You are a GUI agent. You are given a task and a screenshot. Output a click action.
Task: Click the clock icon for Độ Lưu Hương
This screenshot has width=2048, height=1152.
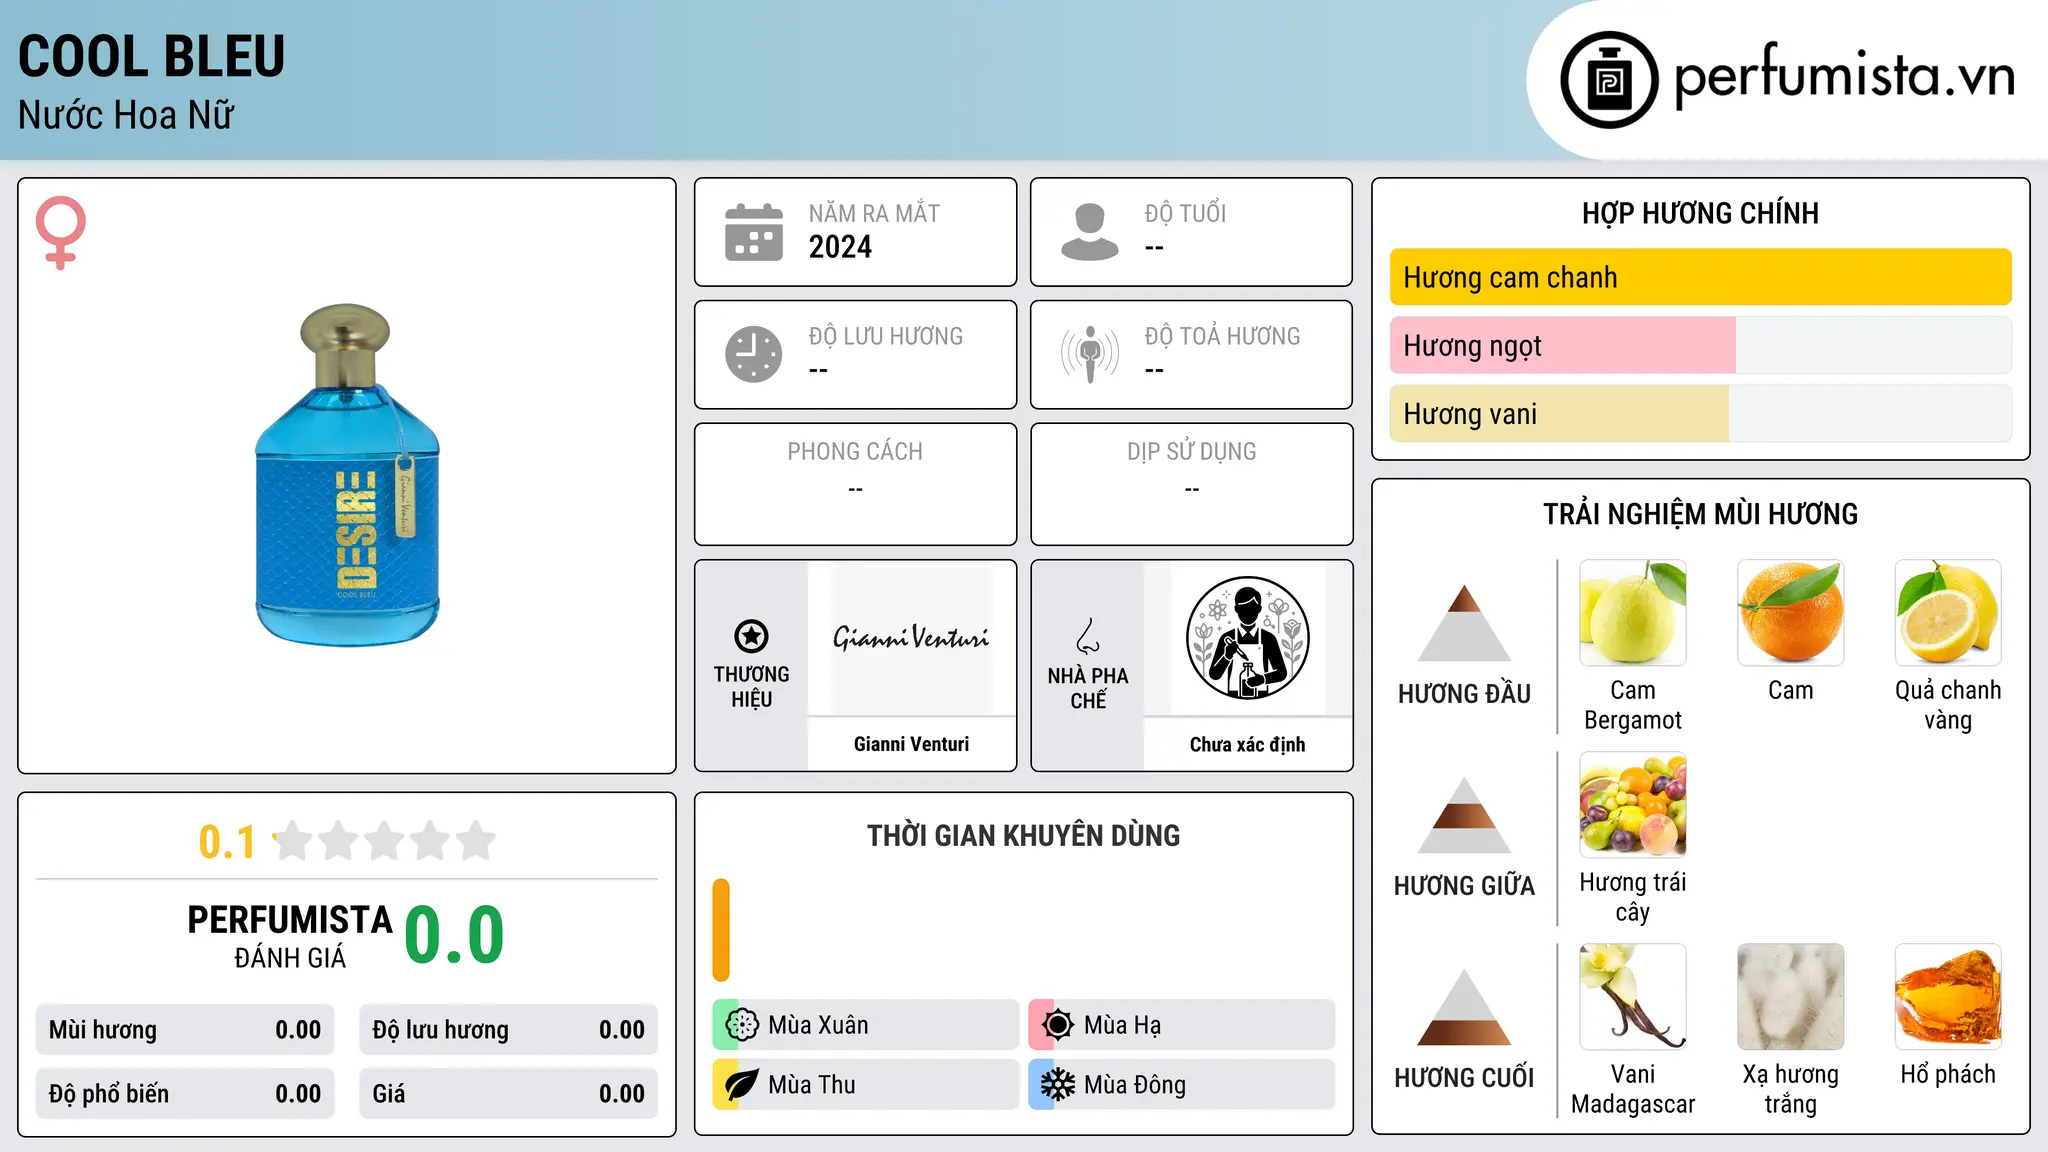[754, 354]
